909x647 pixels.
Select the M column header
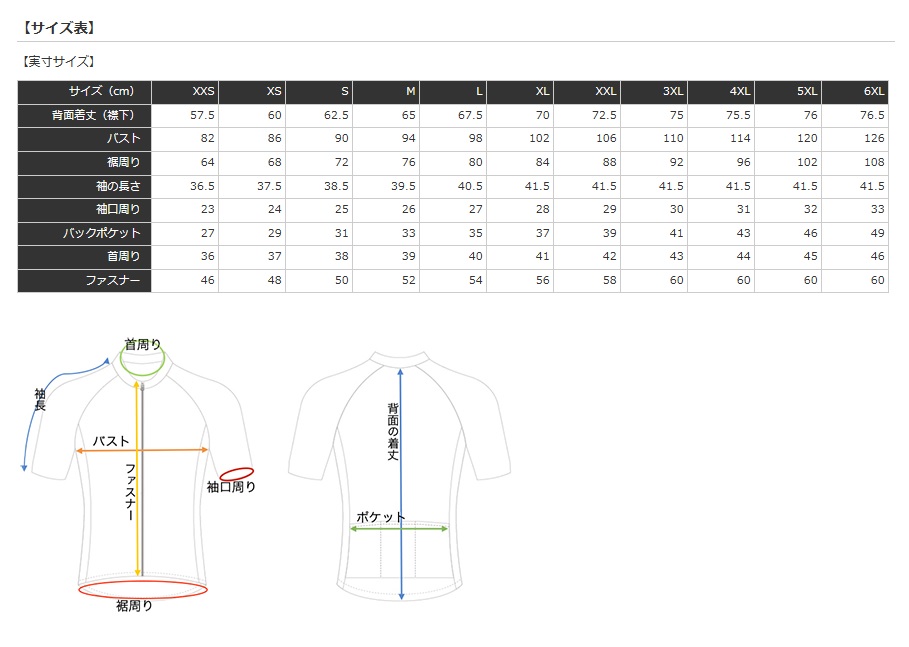386,92
